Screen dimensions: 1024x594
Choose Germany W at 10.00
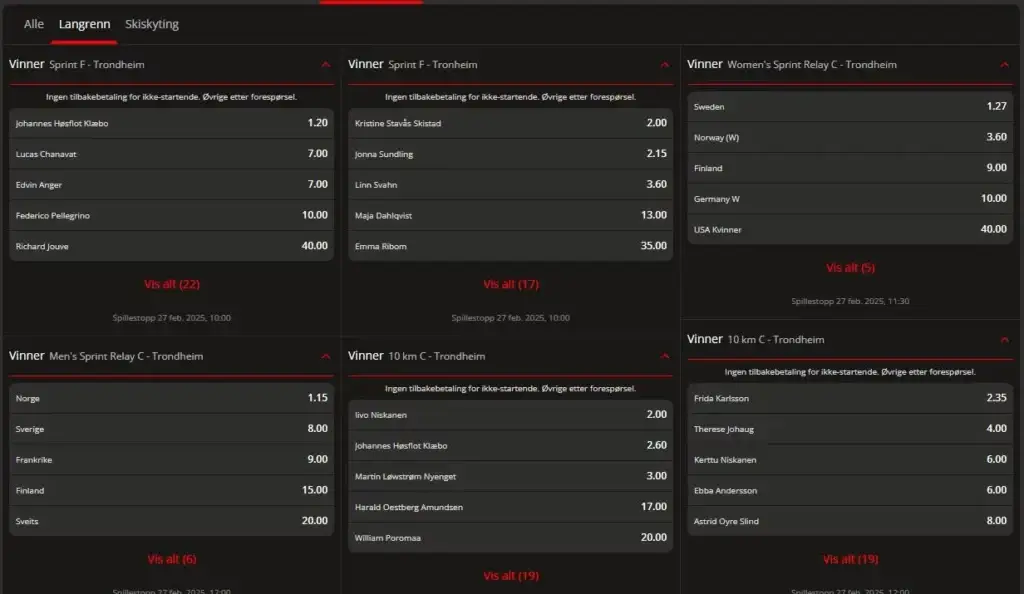[850, 198]
